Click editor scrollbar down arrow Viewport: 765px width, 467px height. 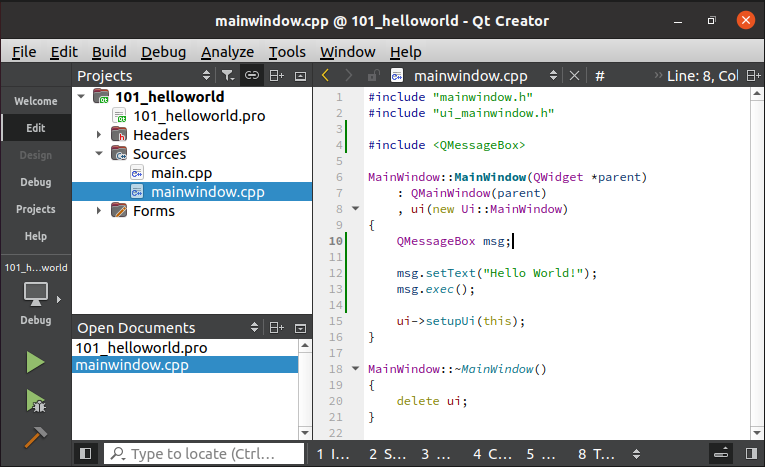pyautogui.click(x=757, y=433)
